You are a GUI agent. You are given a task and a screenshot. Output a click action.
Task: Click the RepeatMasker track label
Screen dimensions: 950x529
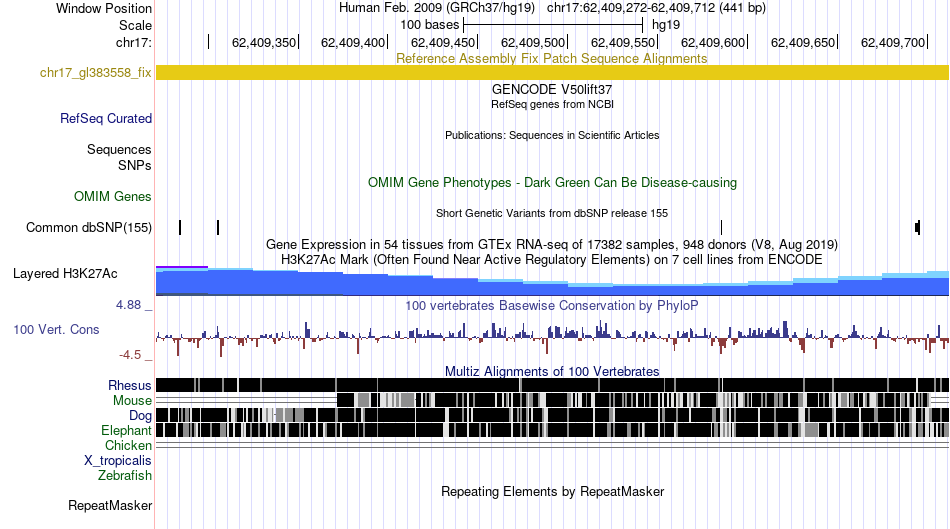pos(110,505)
